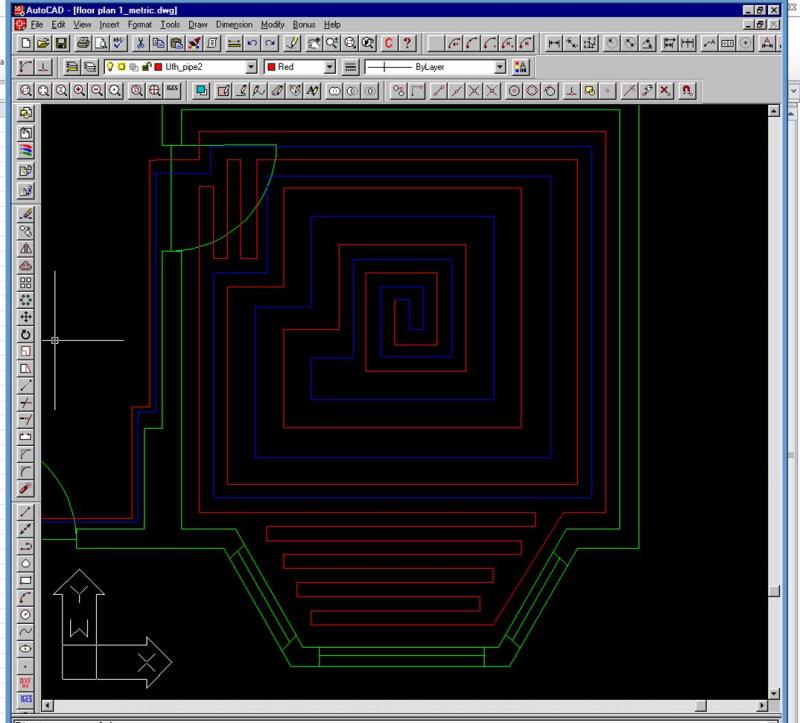Open the Modify menu

(x=272, y=23)
